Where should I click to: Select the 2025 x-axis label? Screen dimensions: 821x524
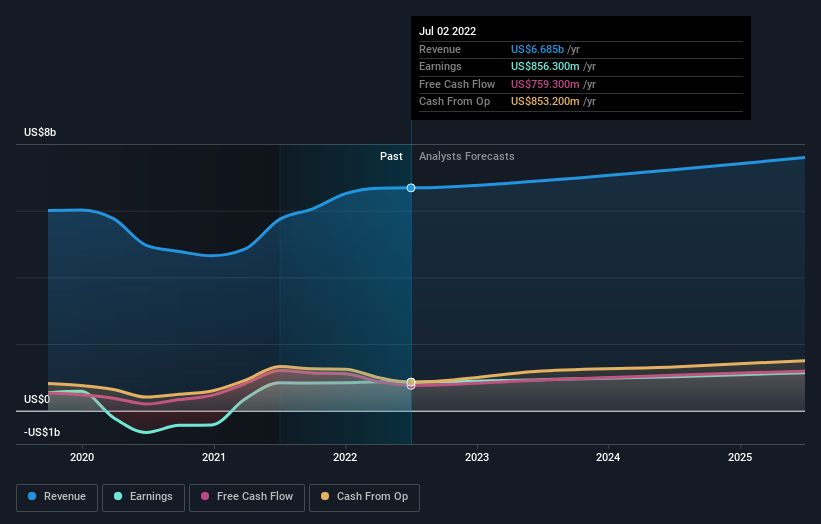(740, 457)
